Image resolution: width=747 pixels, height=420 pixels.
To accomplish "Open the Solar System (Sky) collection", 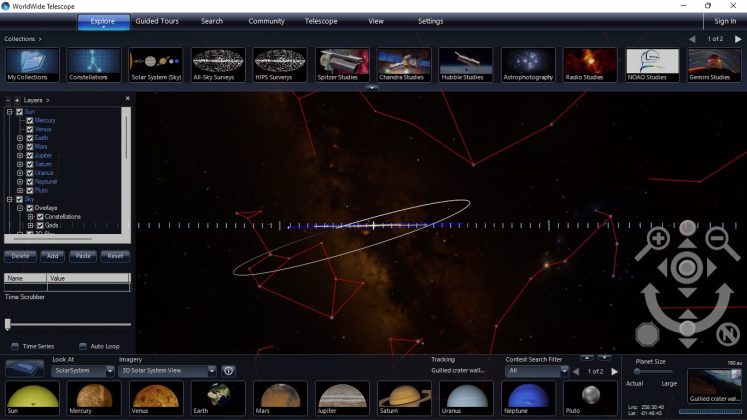I will pos(156,65).
